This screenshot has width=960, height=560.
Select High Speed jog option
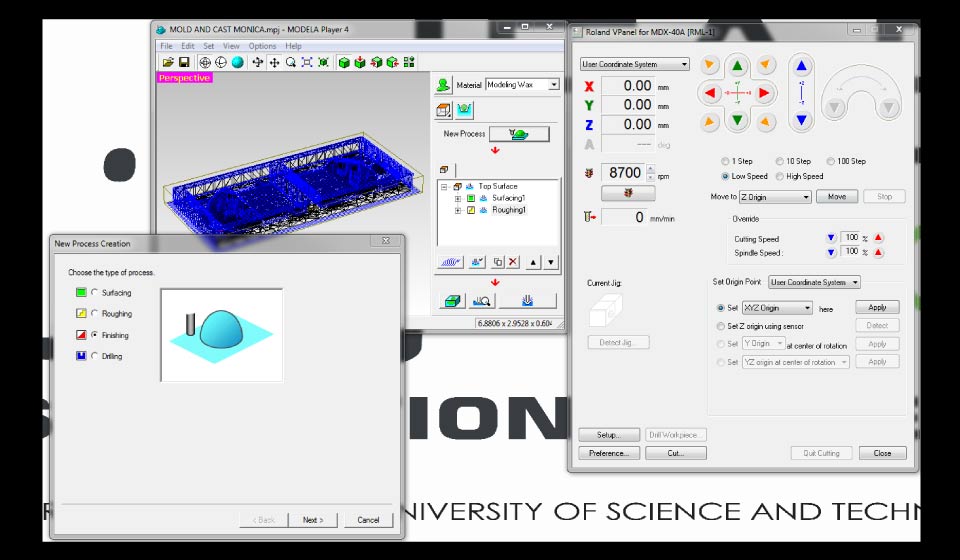click(x=779, y=176)
